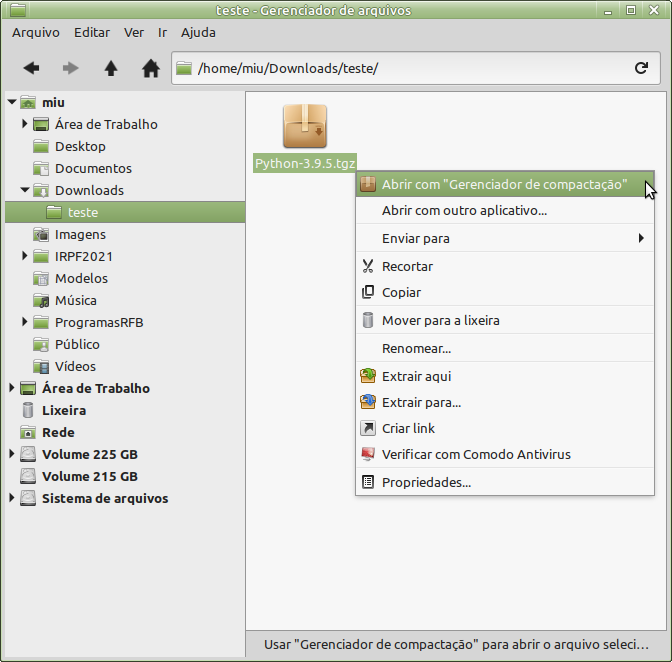Screen dimensions: 672x662
Task: Expand the bold Área de Trabalho root node
Action: (12, 388)
